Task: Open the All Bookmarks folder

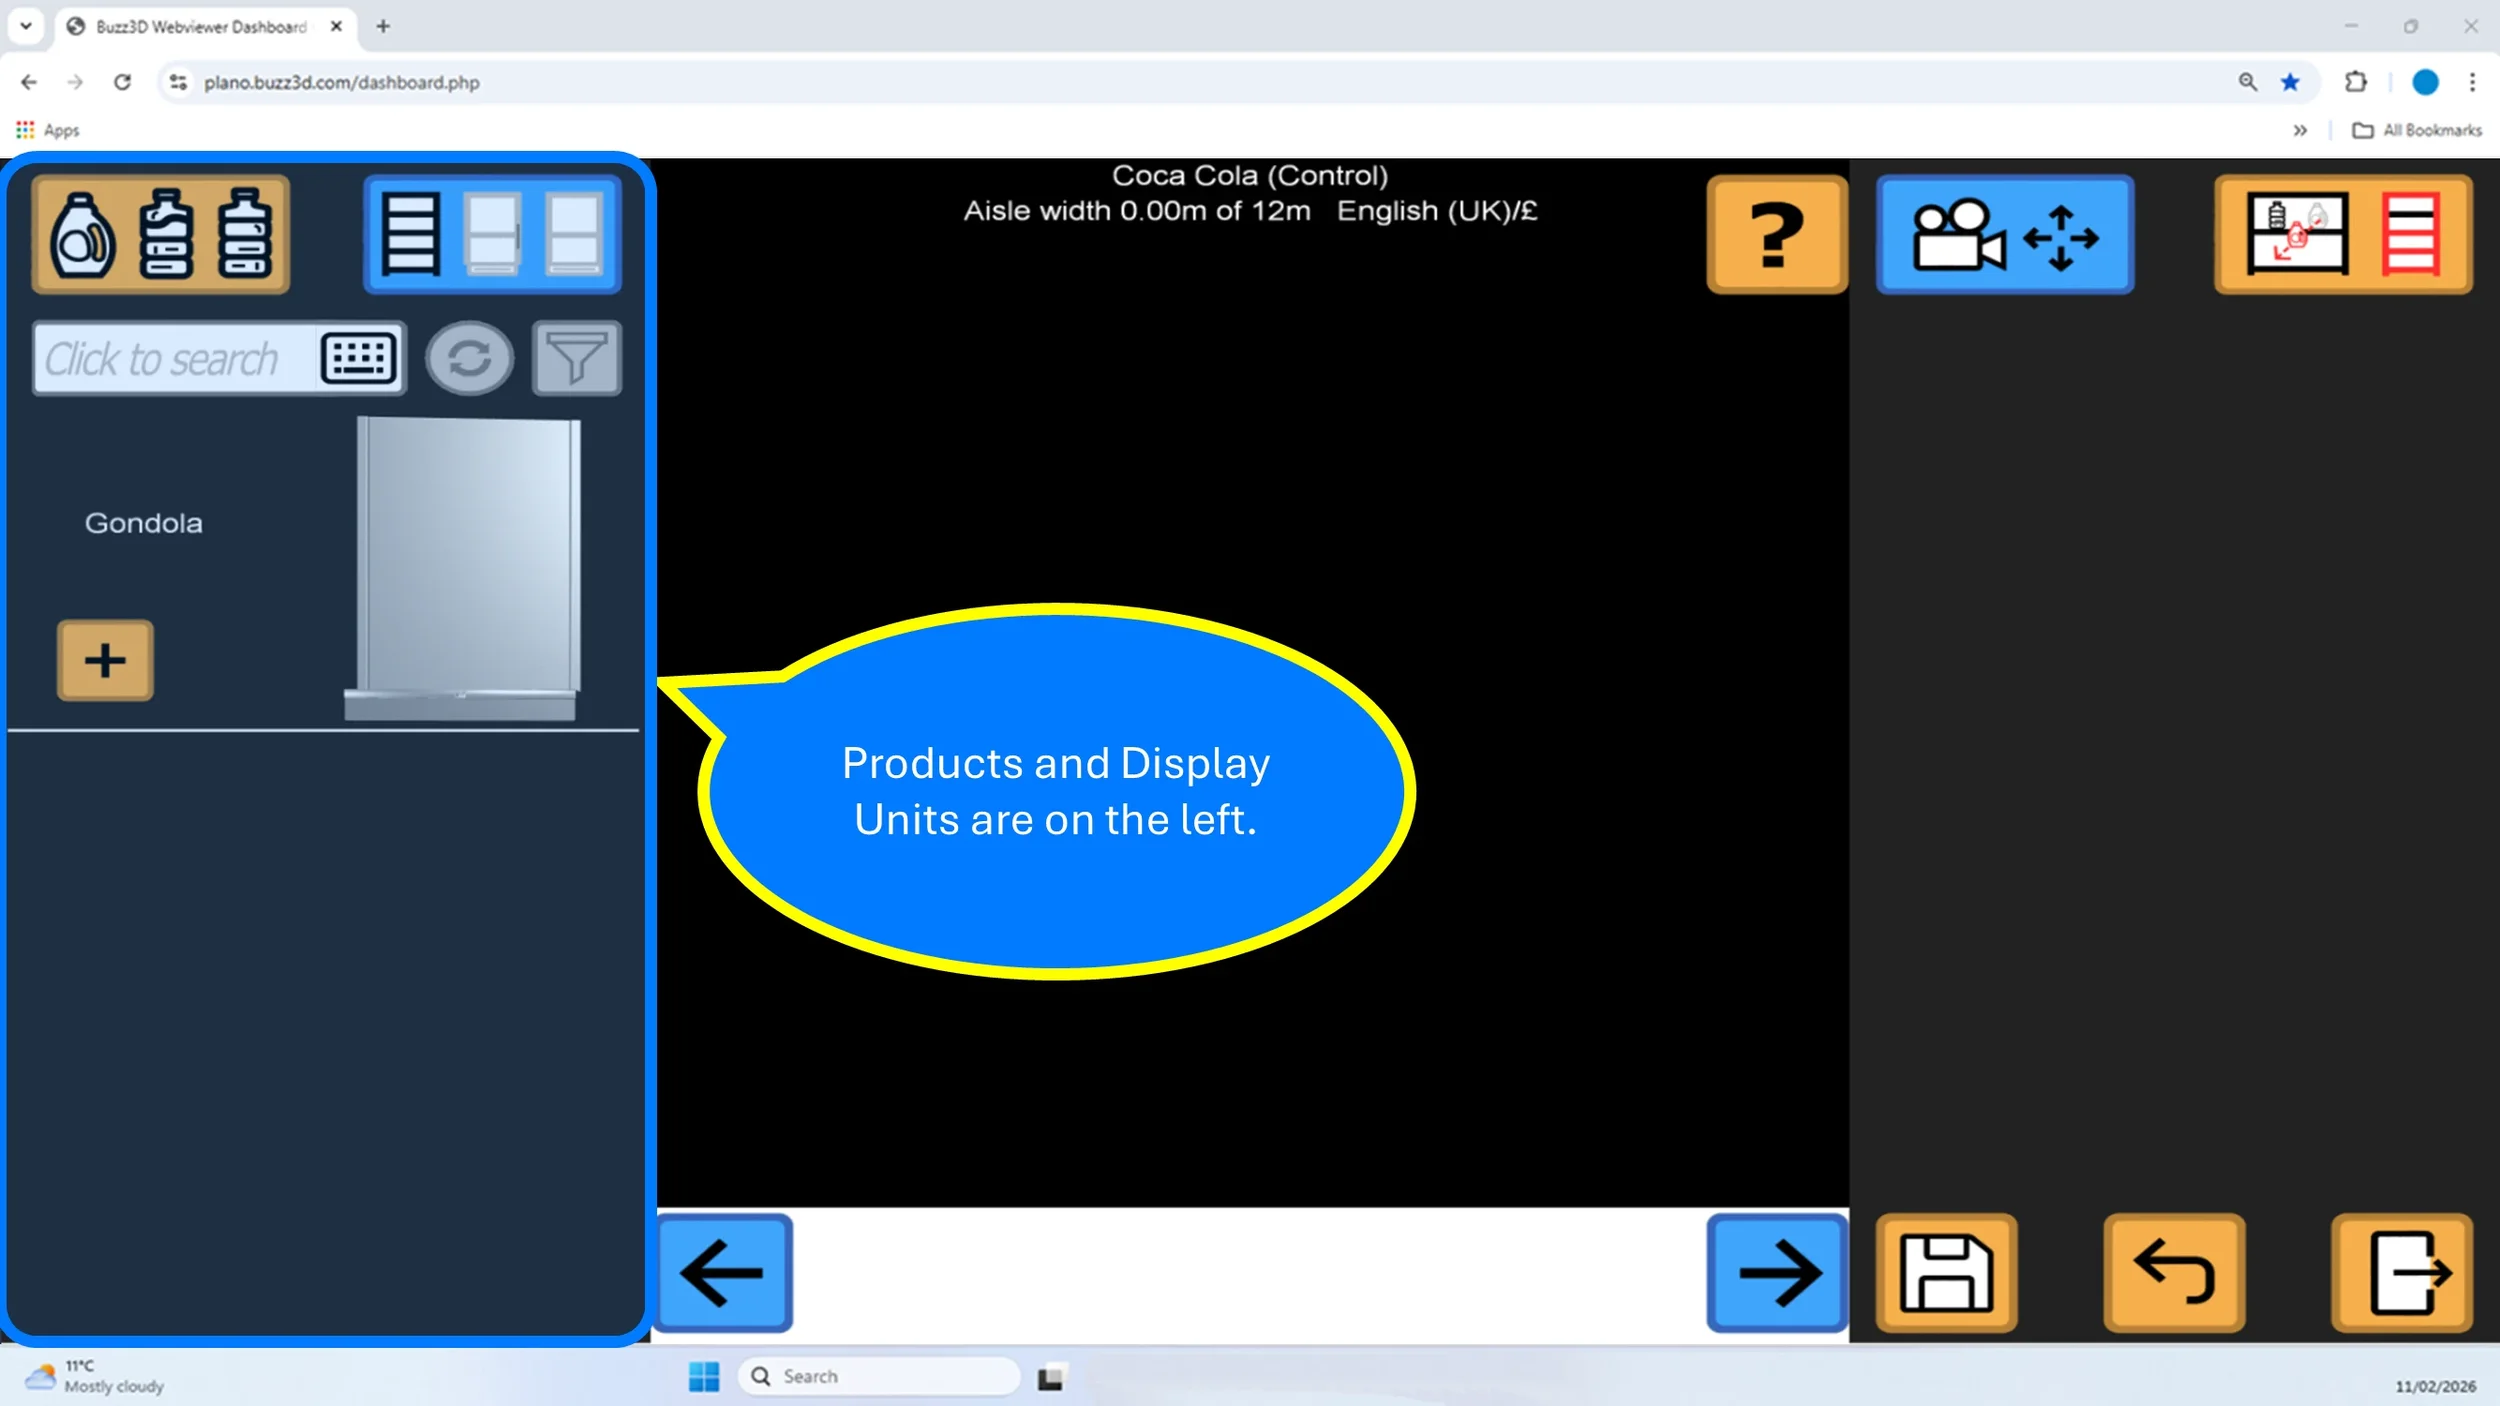Action: coord(2417,130)
